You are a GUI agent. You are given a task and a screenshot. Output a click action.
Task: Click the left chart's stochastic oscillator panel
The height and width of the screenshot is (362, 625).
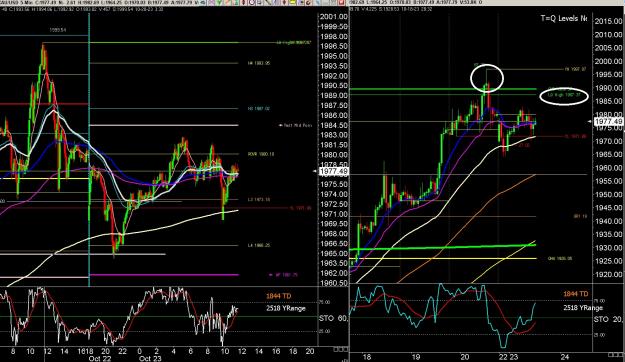159,317
